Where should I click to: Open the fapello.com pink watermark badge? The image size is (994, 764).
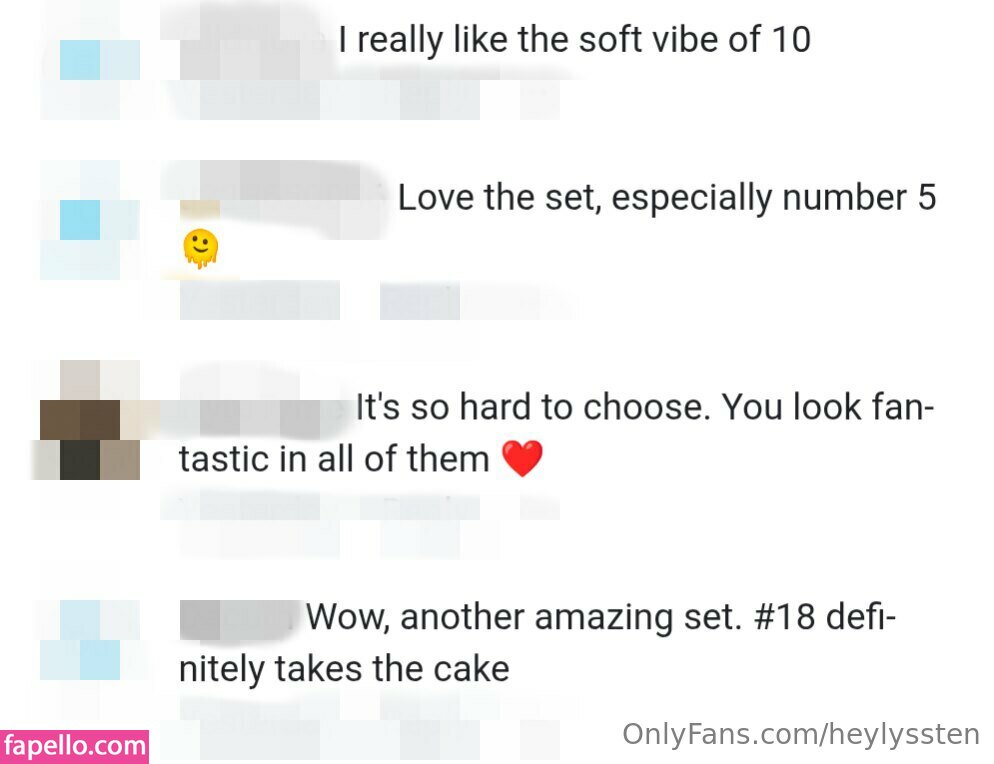tap(74, 746)
